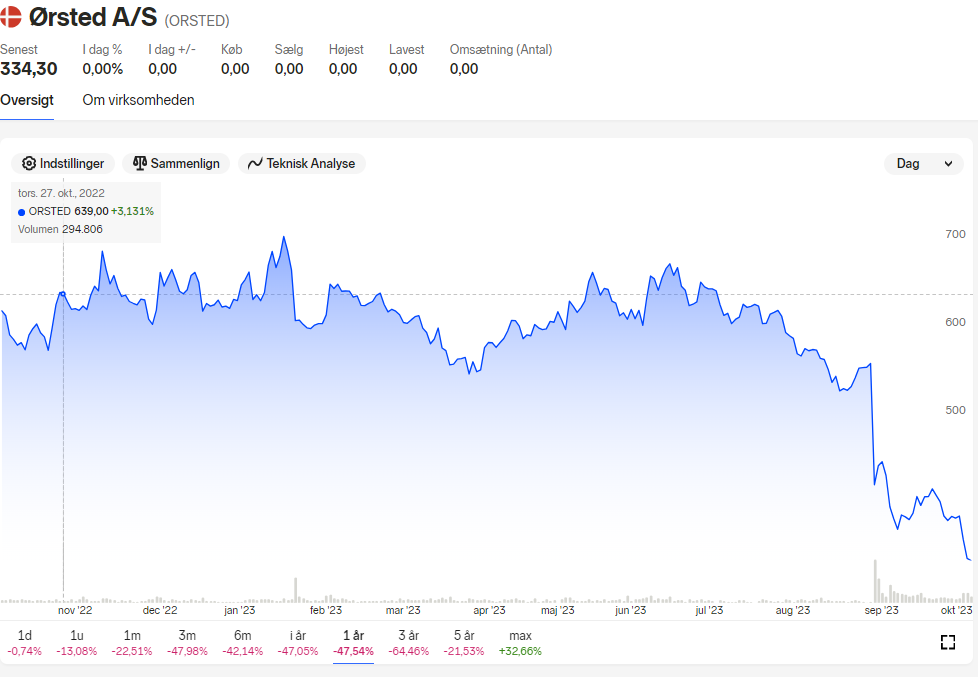Open Indstillinger gear settings
The width and height of the screenshot is (978, 677).
[63, 163]
